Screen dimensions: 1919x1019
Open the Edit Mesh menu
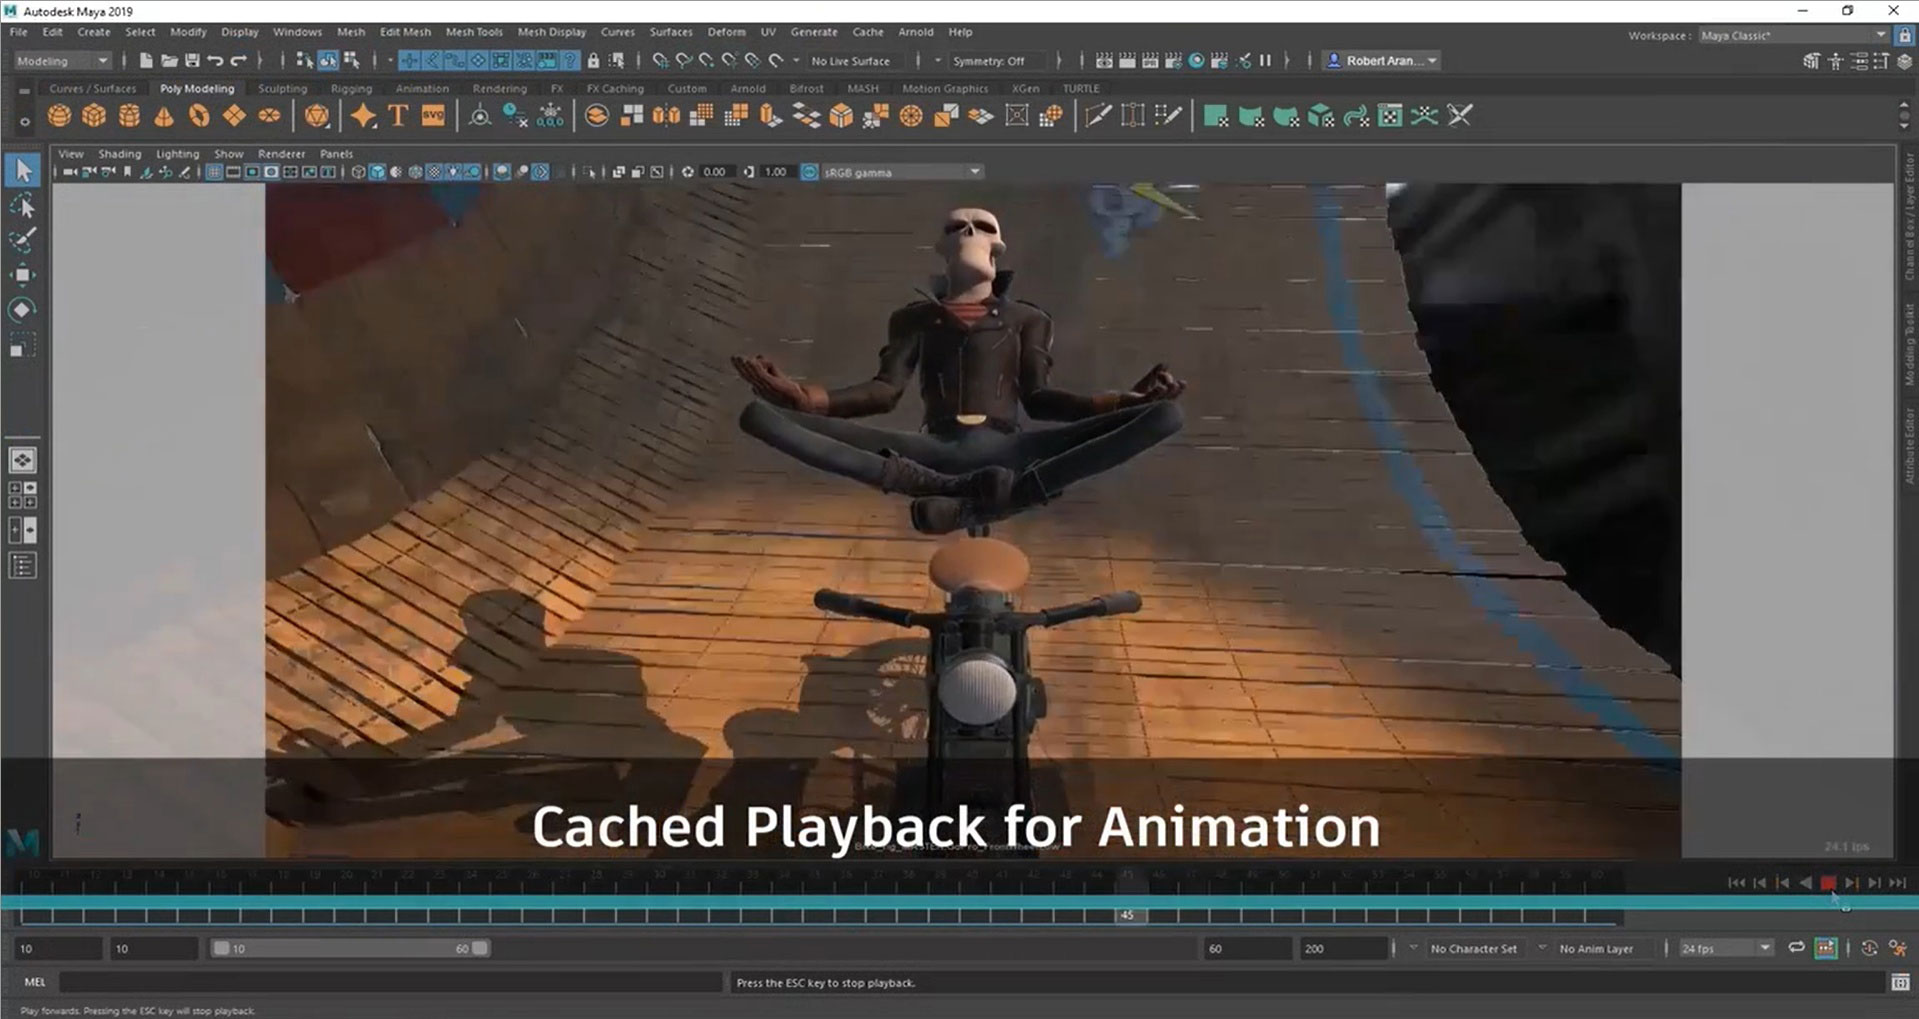click(405, 32)
